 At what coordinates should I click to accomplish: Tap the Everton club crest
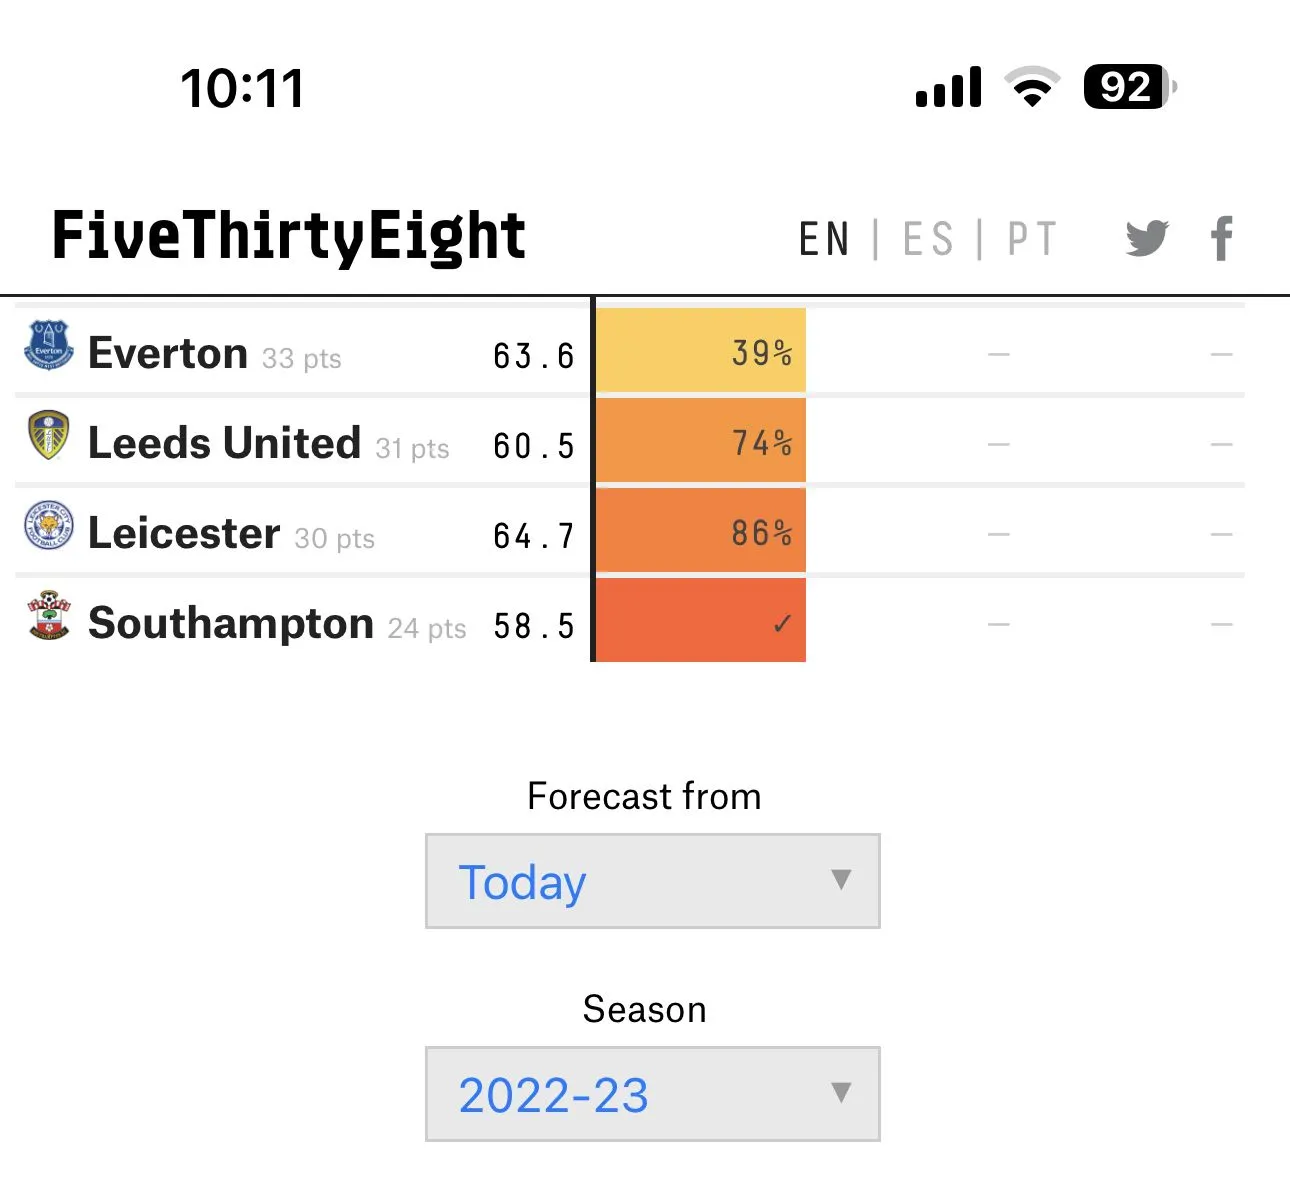click(x=49, y=344)
